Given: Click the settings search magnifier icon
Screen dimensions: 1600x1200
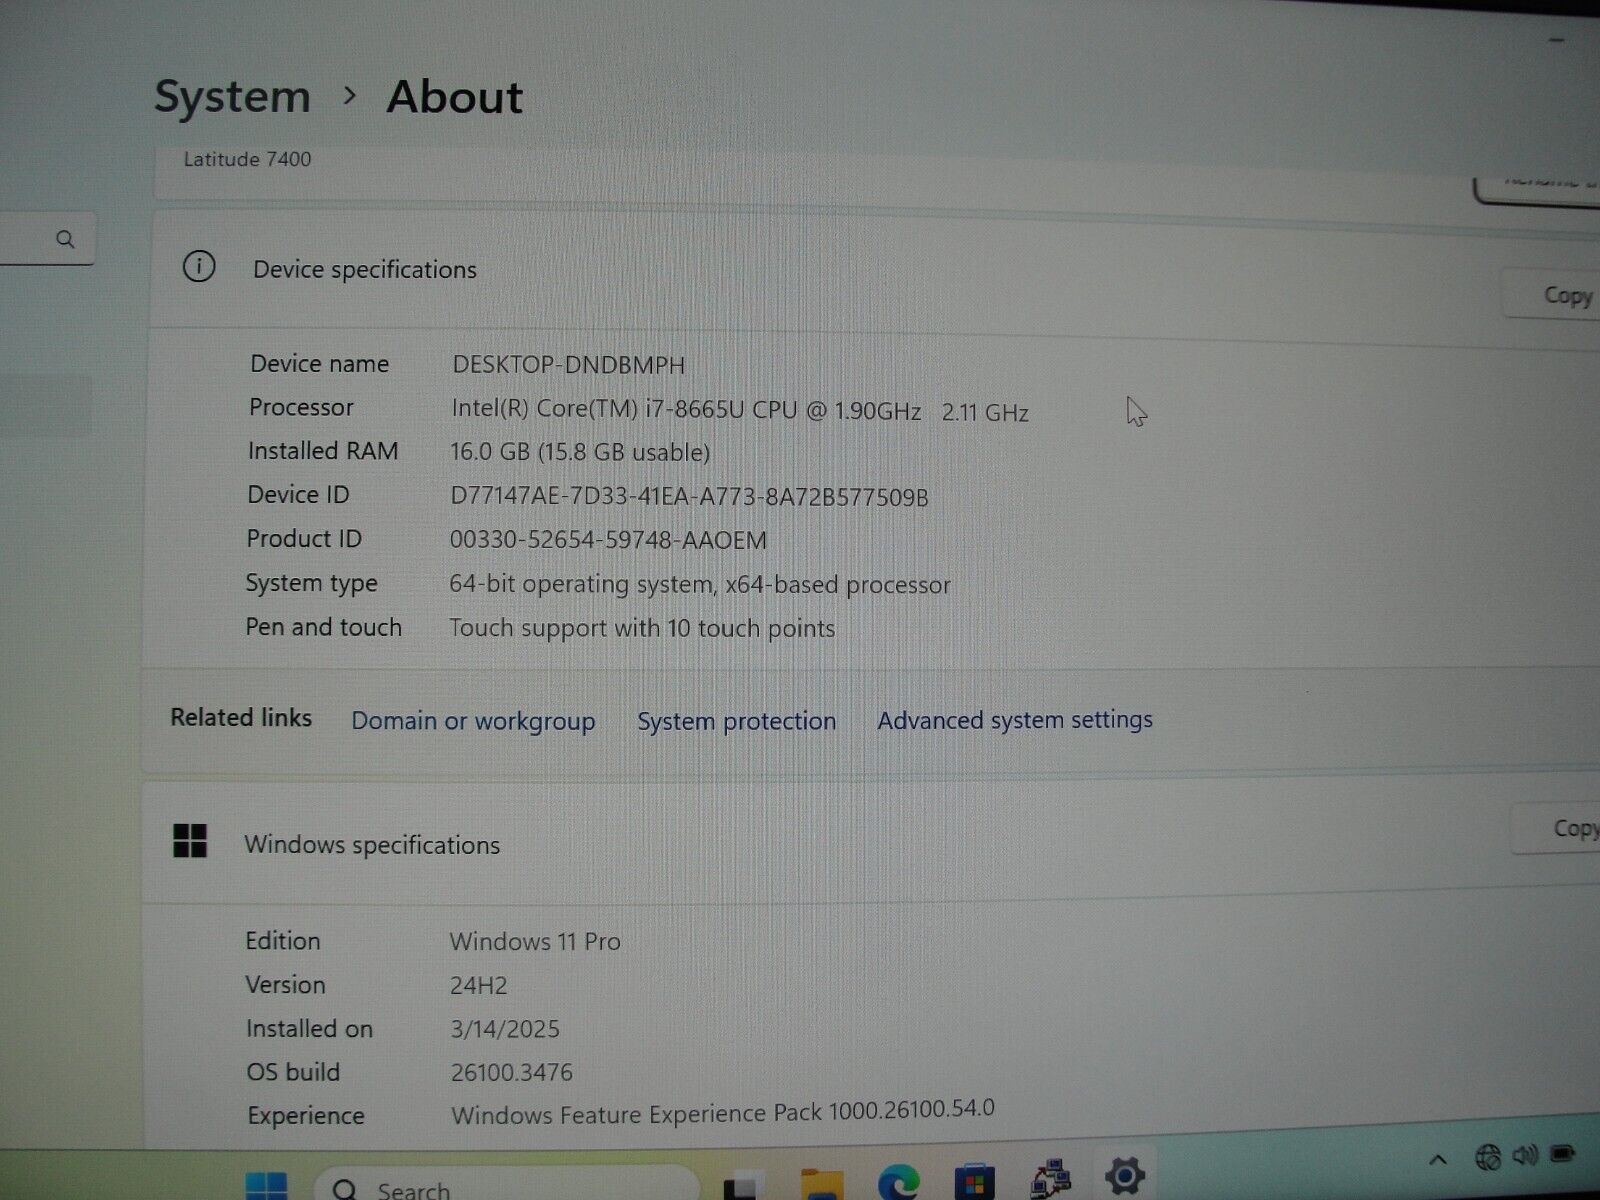Looking at the screenshot, I should point(65,239).
